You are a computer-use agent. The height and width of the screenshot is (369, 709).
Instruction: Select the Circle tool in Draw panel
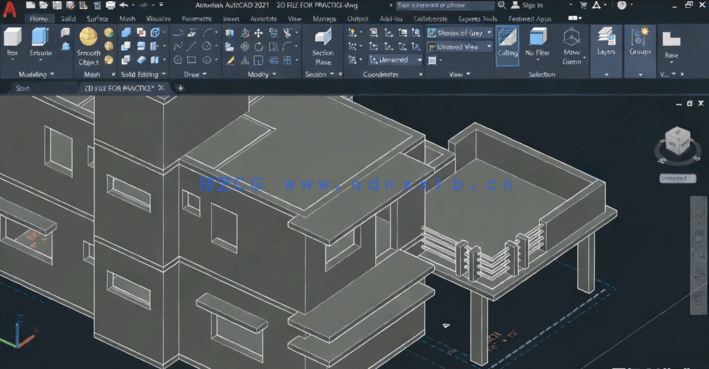[207, 46]
